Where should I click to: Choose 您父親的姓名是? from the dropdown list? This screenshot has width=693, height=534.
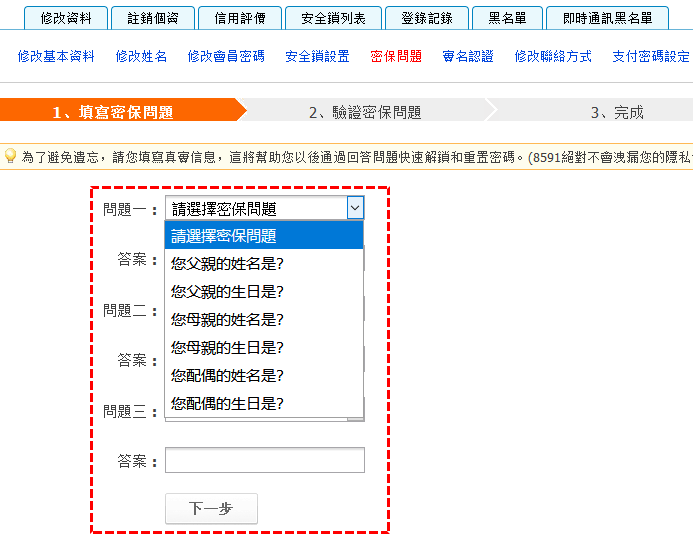(227, 264)
